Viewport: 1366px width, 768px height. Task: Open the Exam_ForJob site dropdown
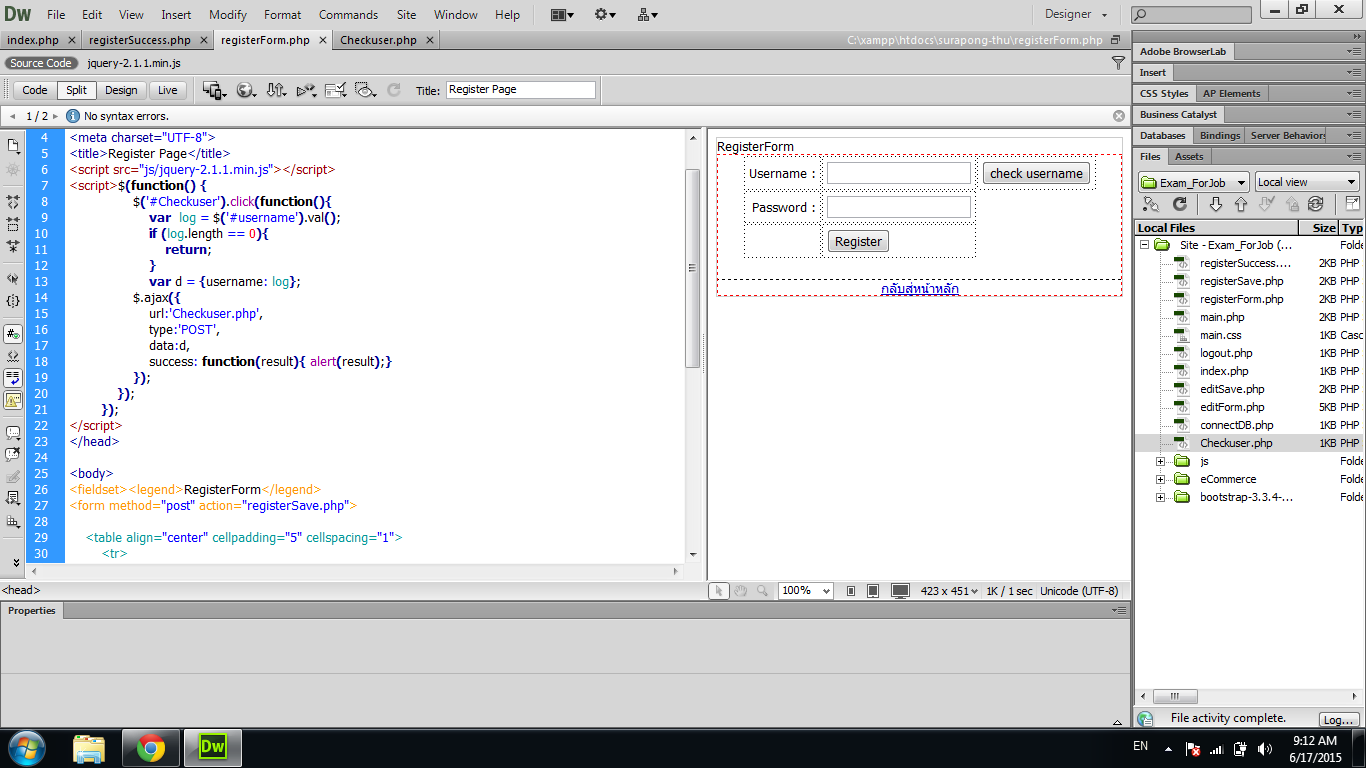(x=1194, y=182)
